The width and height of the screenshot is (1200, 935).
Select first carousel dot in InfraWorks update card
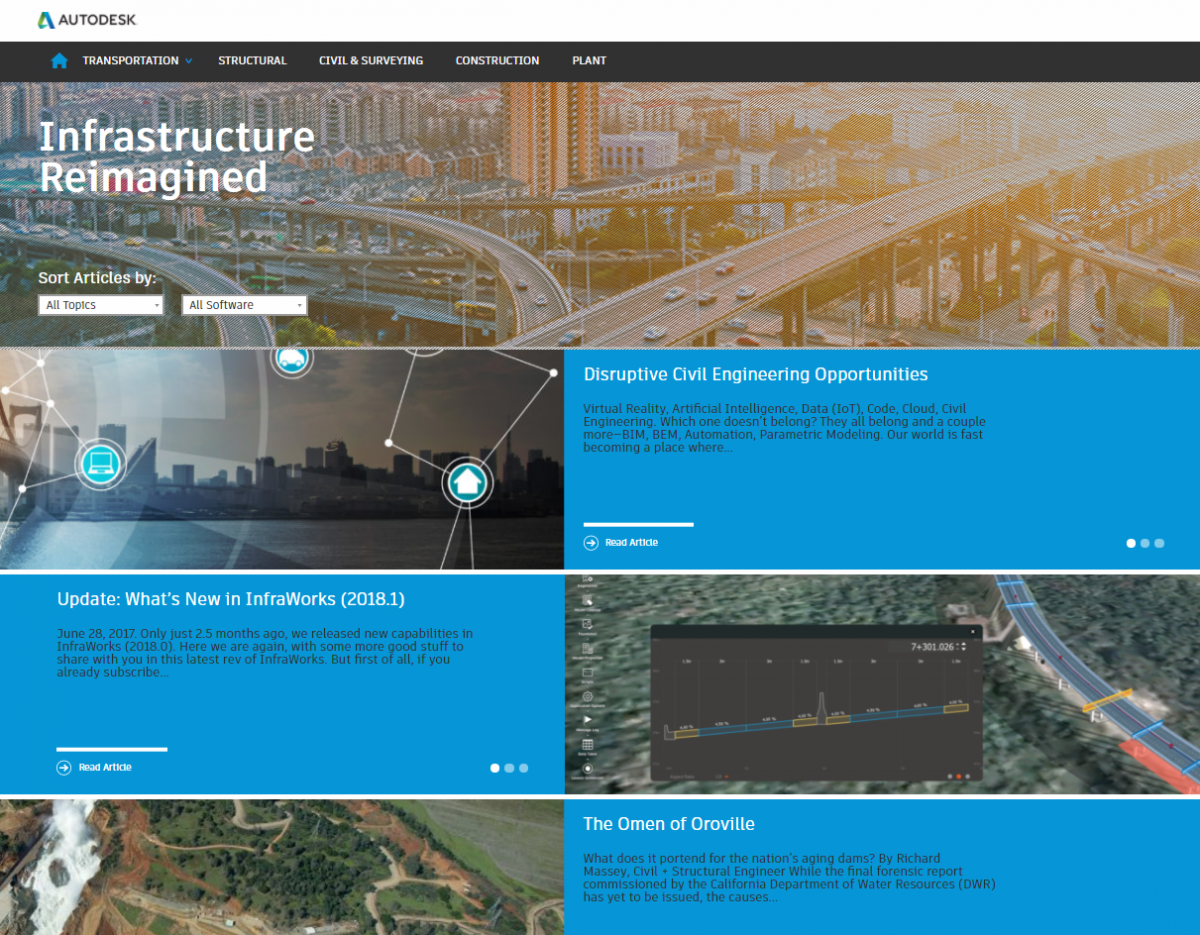coord(495,768)
